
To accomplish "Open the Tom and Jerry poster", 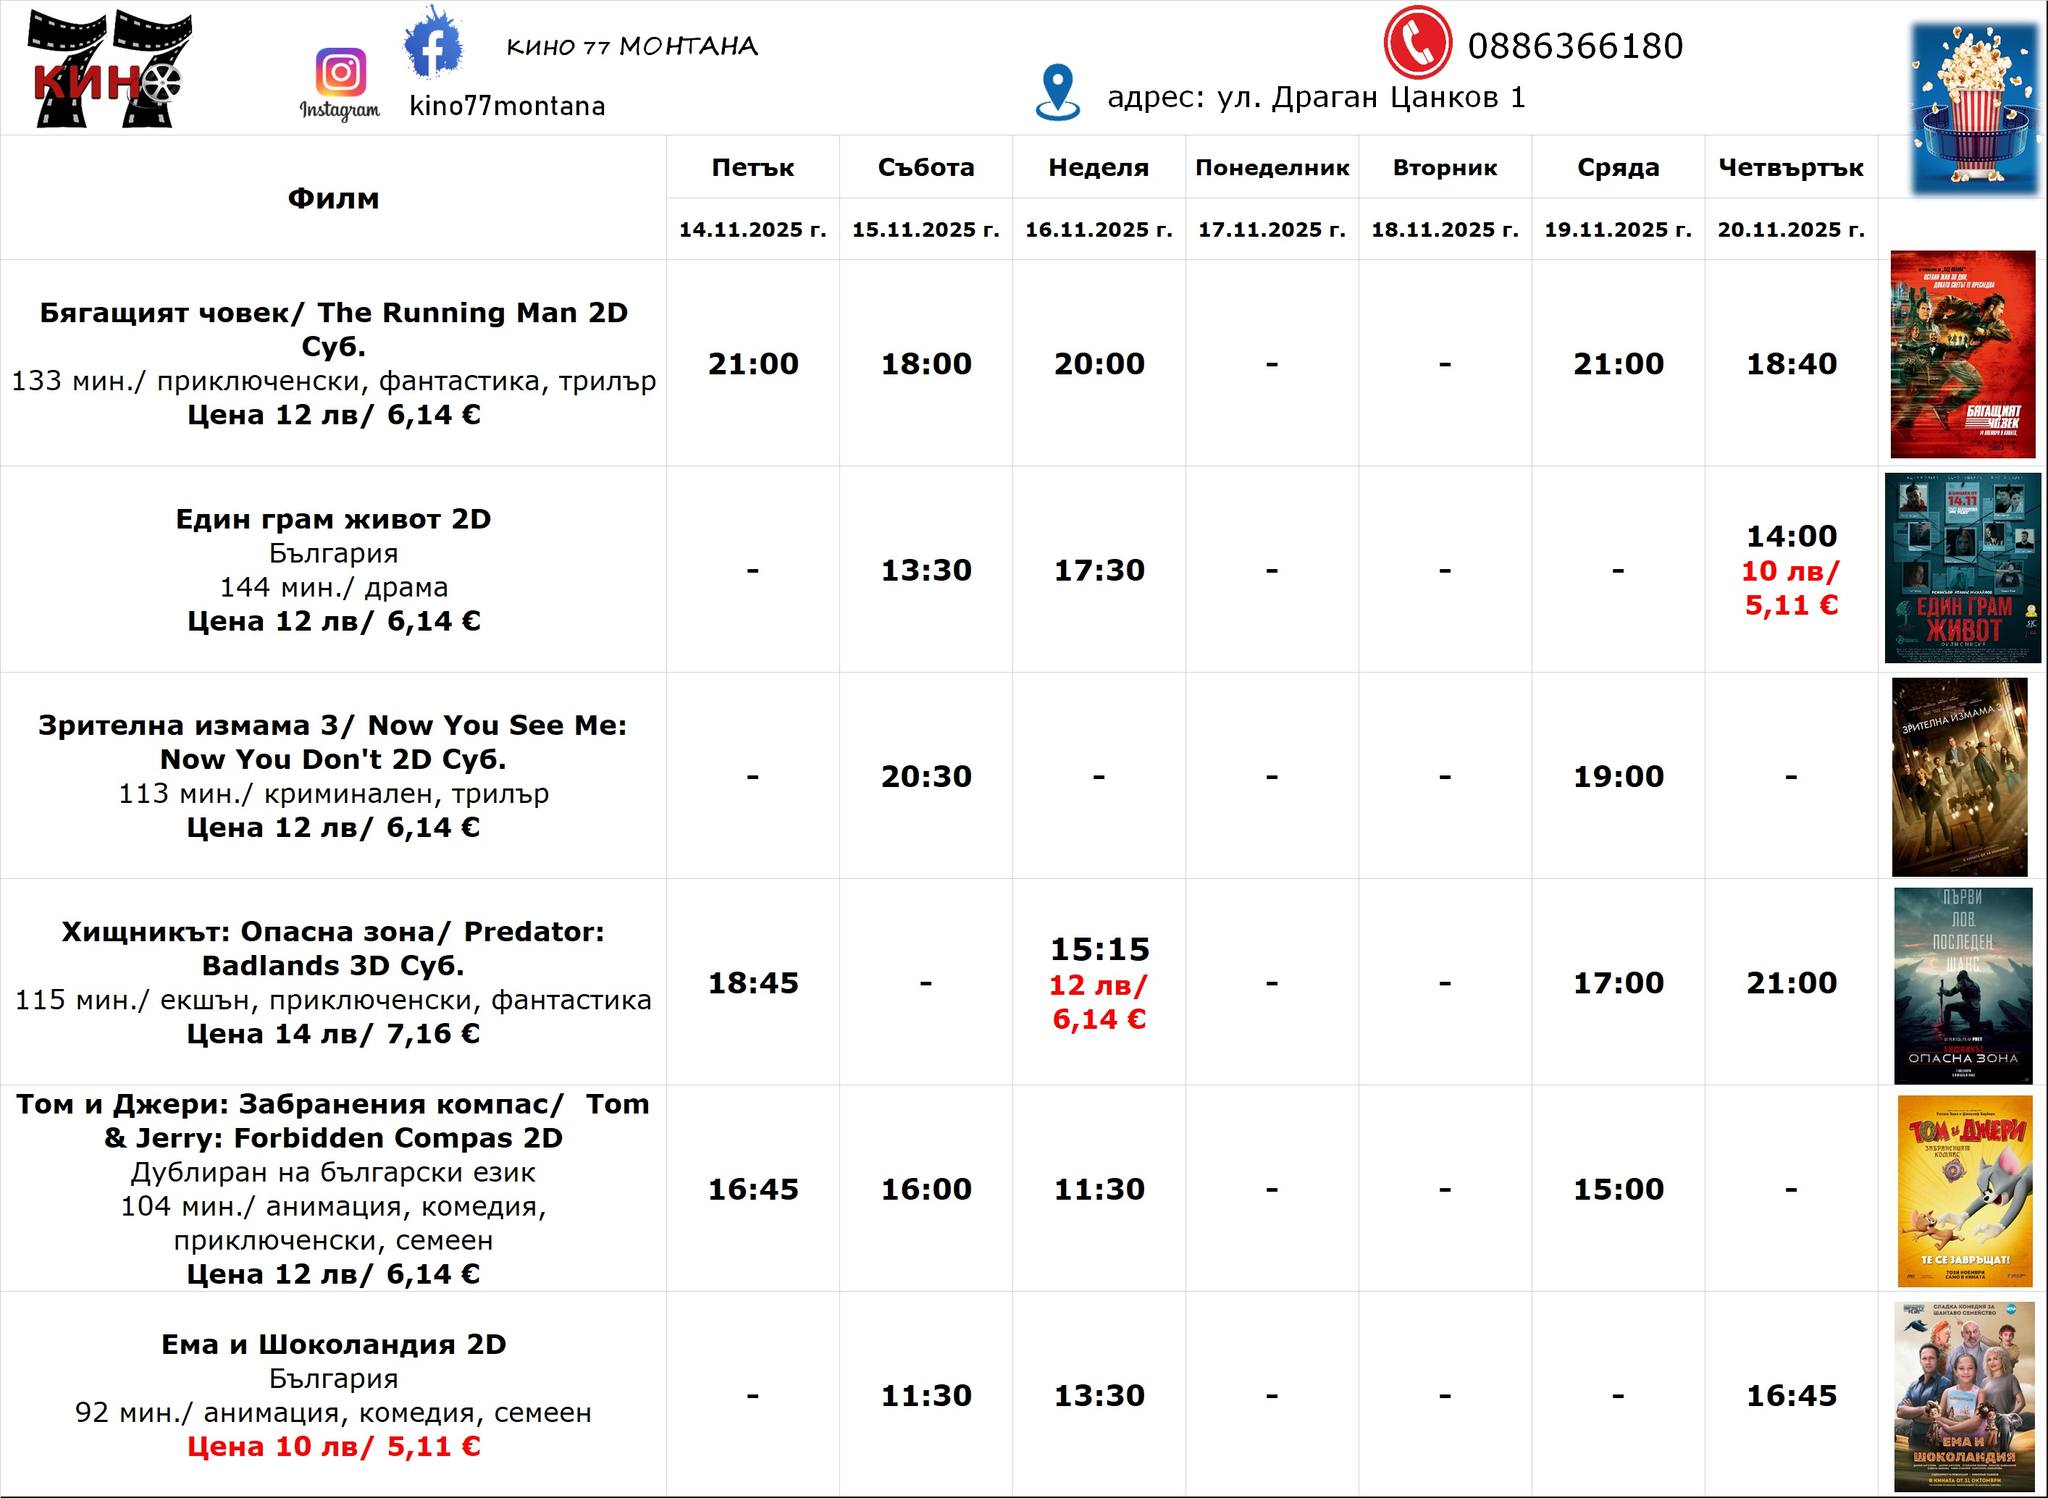I will point(1964,1190).
